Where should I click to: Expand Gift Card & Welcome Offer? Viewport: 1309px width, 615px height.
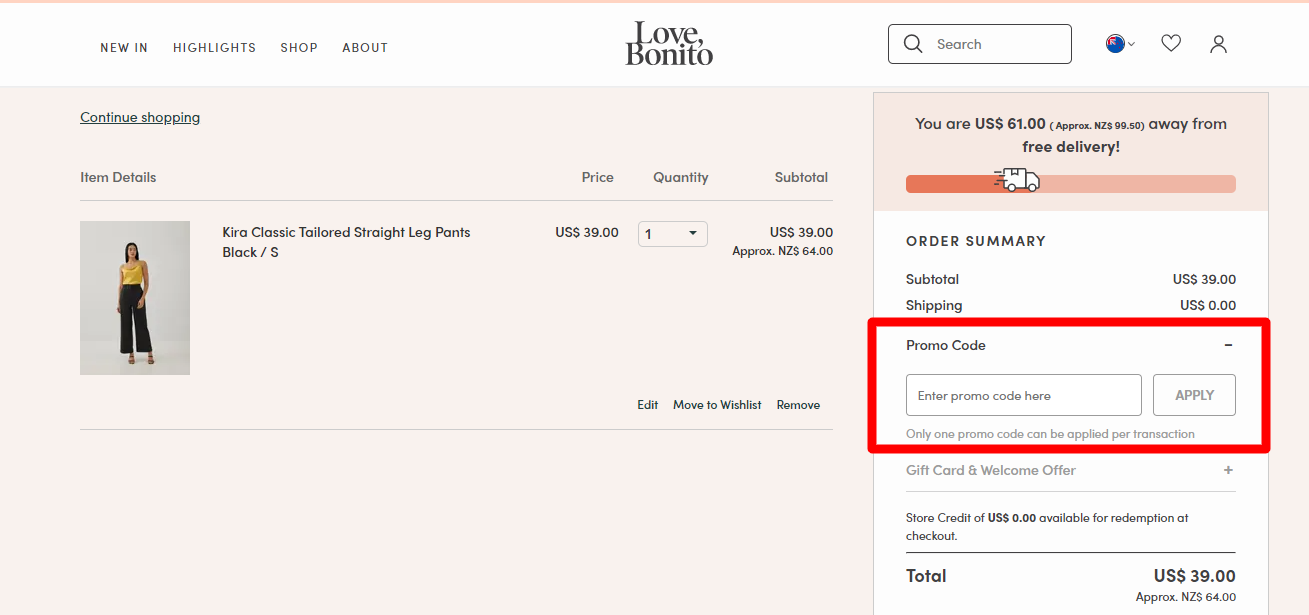click(1228, 470)
